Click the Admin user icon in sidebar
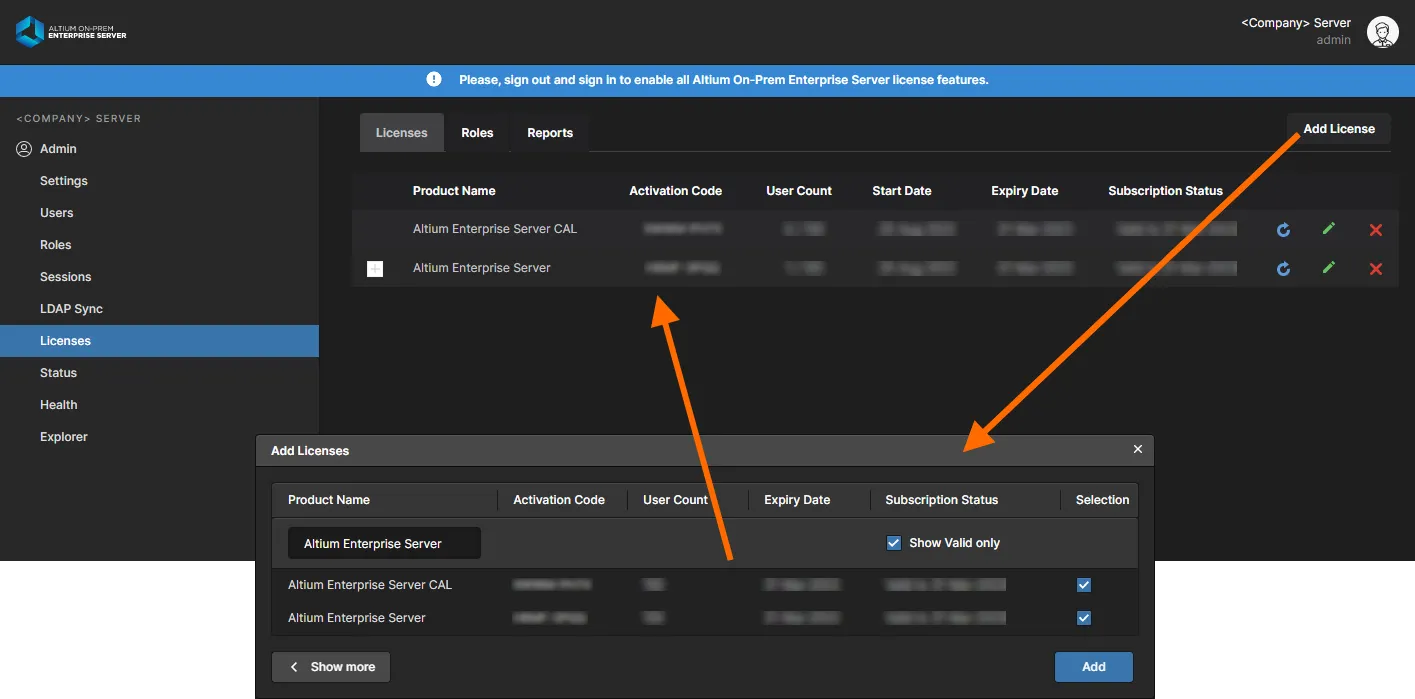Viewport: 1415px width, 699px height. pyautogui.click(x=24, y=149)
